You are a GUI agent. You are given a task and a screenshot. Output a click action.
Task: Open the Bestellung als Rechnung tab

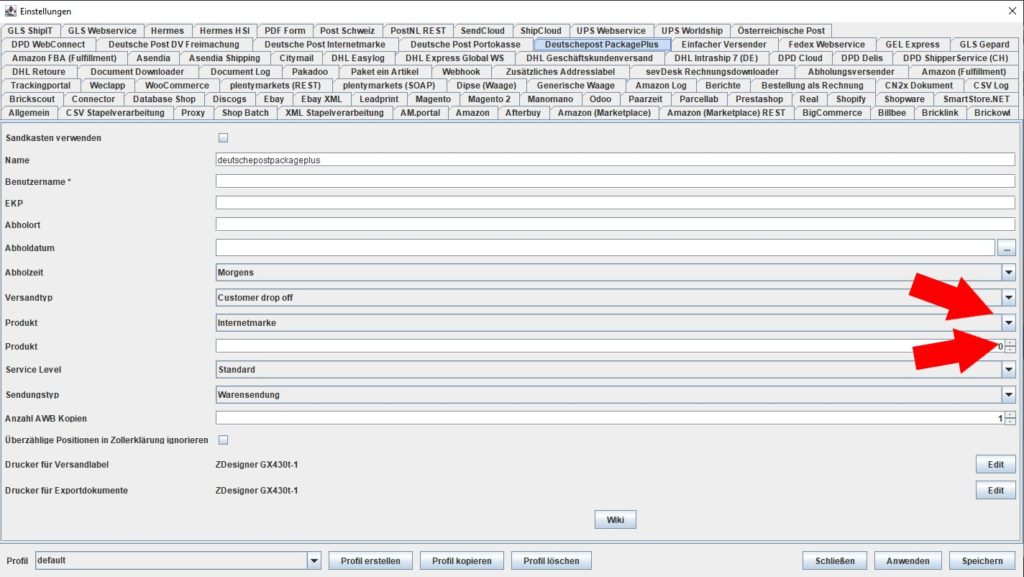[812, 86]
